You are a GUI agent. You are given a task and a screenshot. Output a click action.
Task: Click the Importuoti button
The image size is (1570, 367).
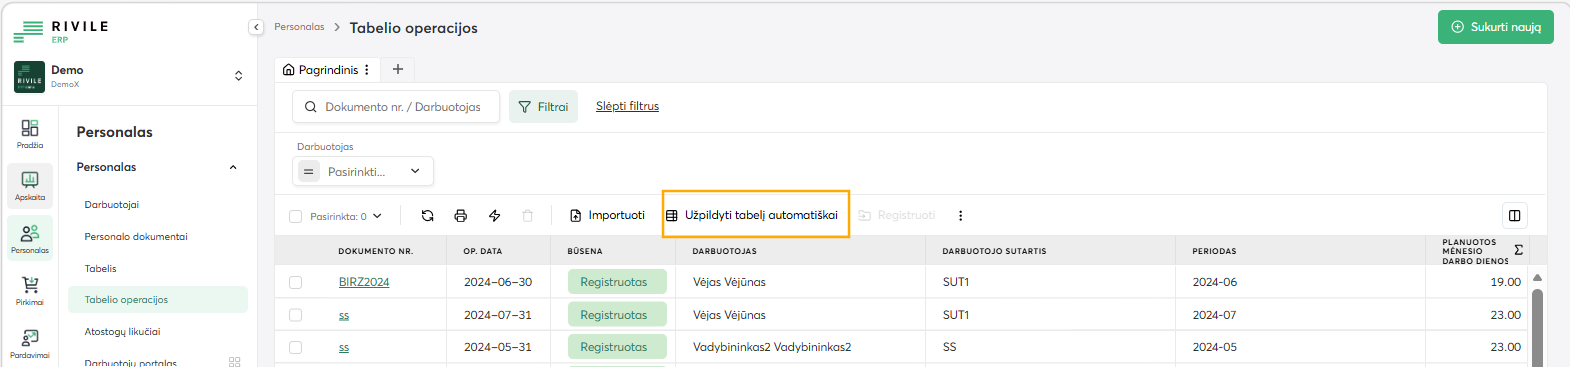coord(607,215)
